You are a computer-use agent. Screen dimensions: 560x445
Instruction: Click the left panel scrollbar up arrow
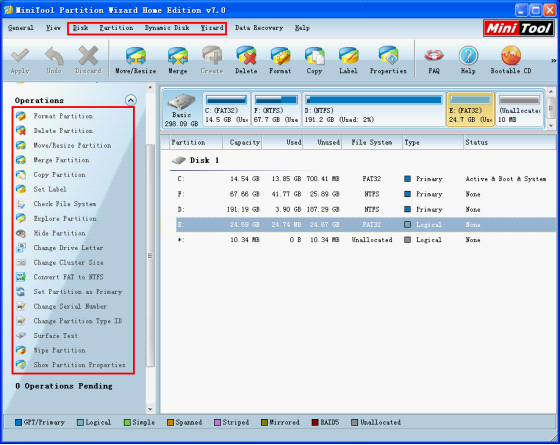tap(150, 87)
